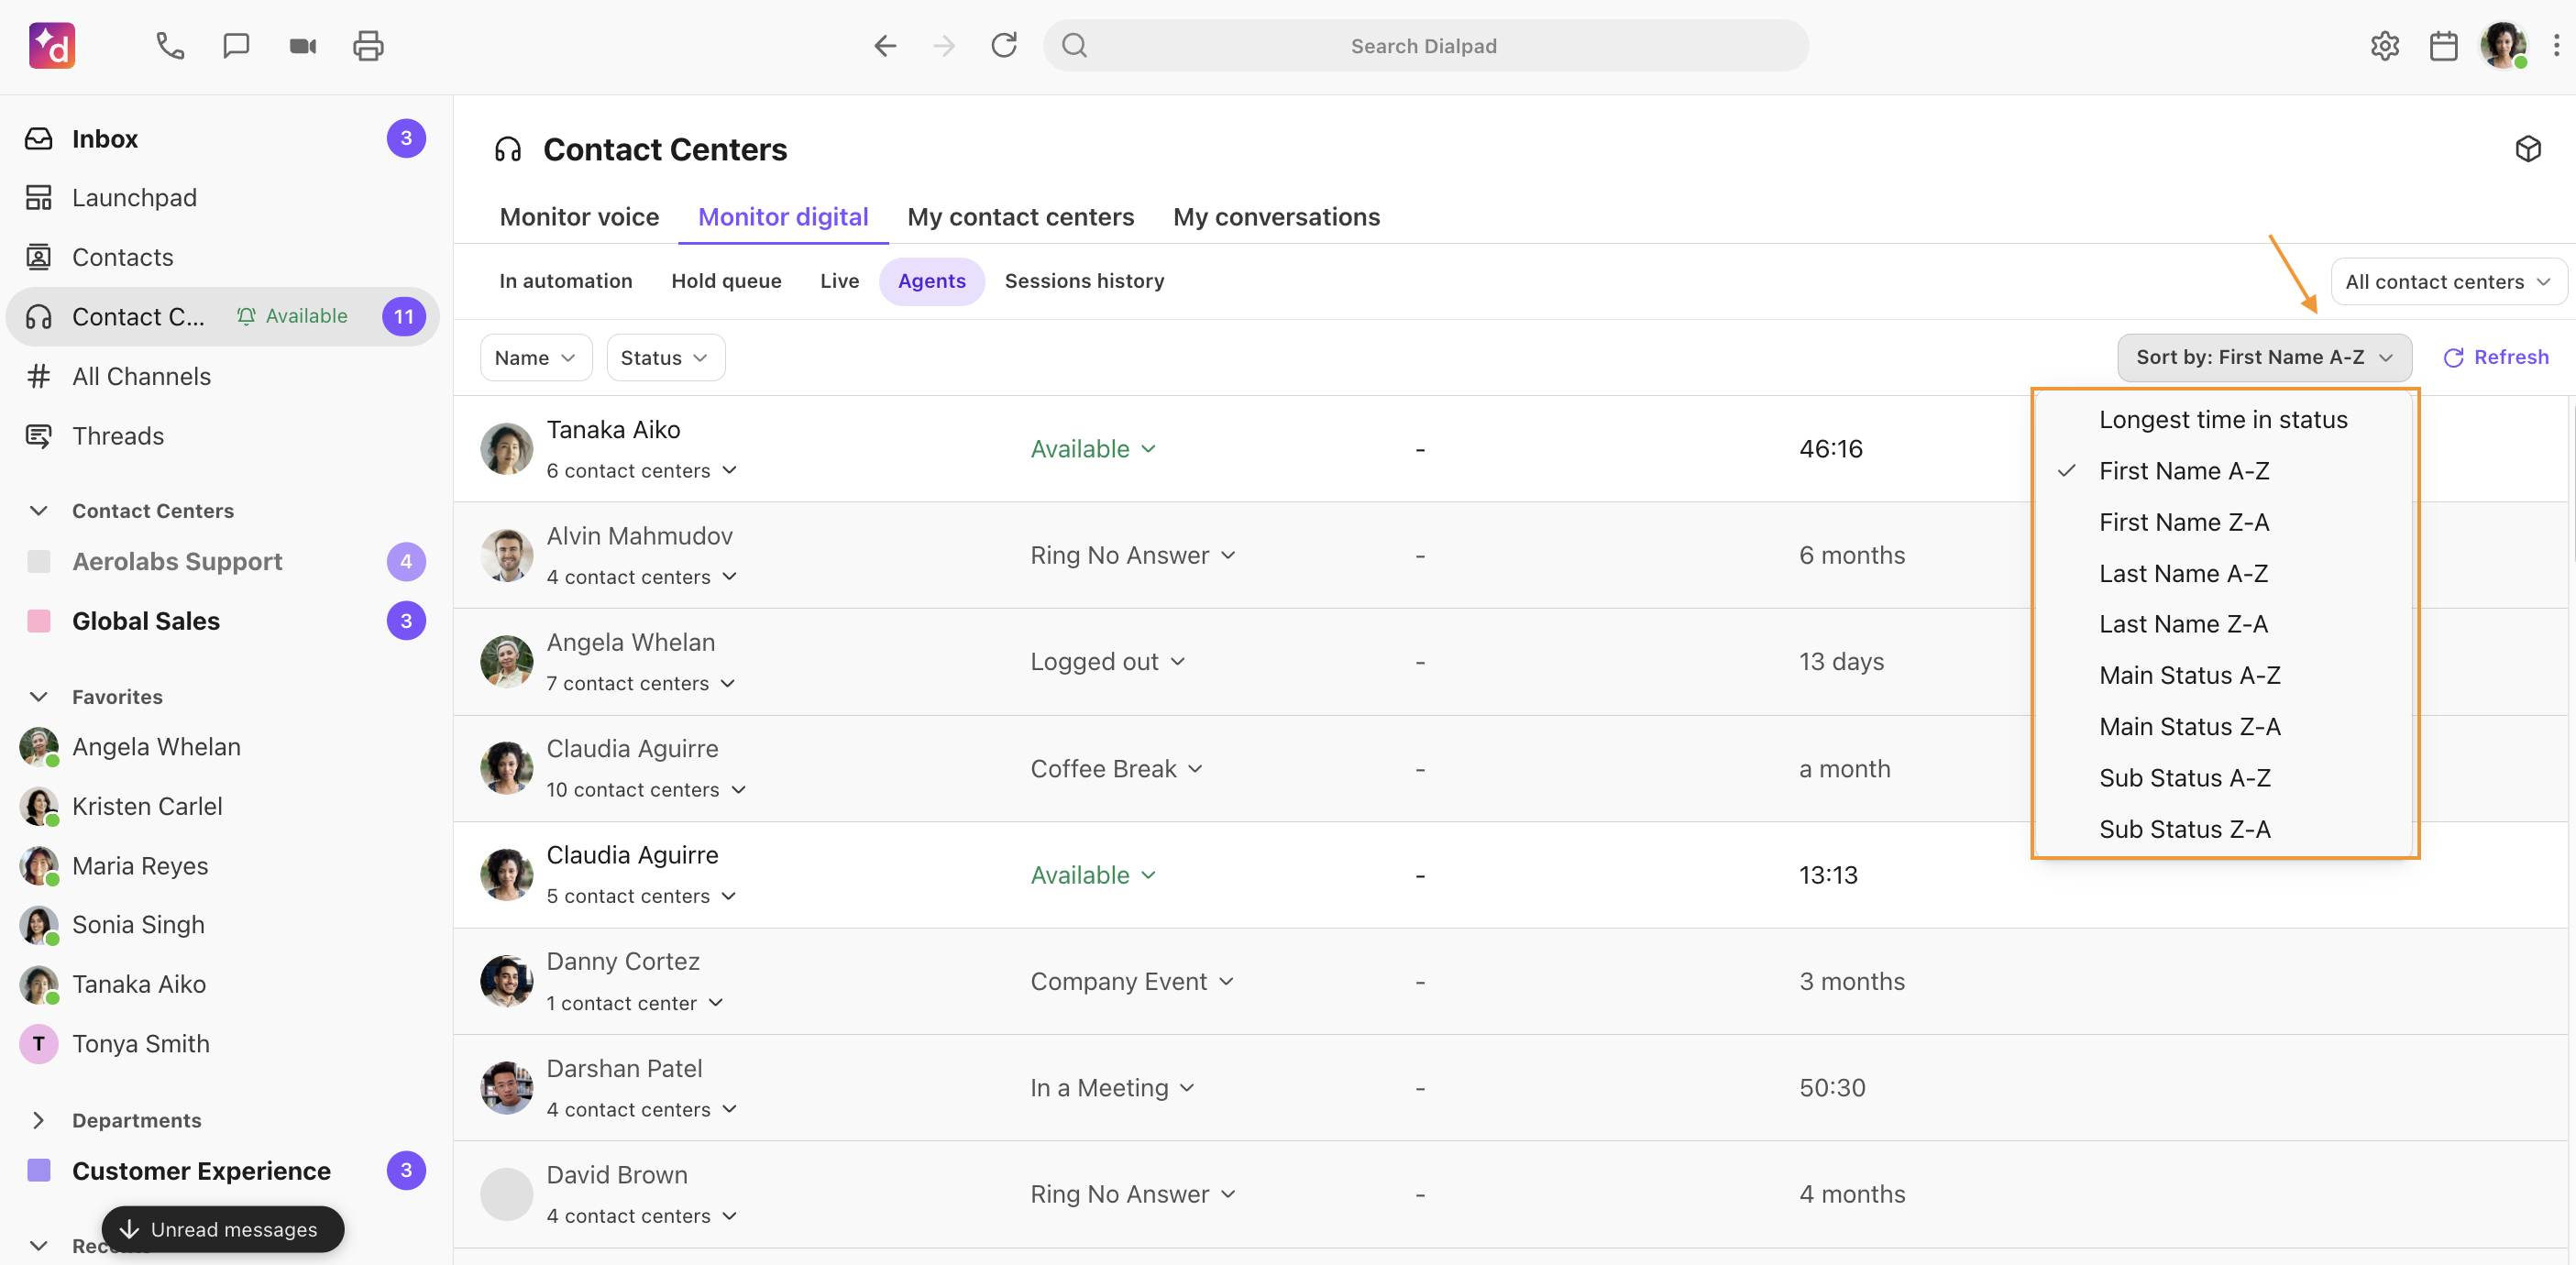Open the calendar icon
The height and width of the screenshot is (1265, 2576).
[2444, 46]
